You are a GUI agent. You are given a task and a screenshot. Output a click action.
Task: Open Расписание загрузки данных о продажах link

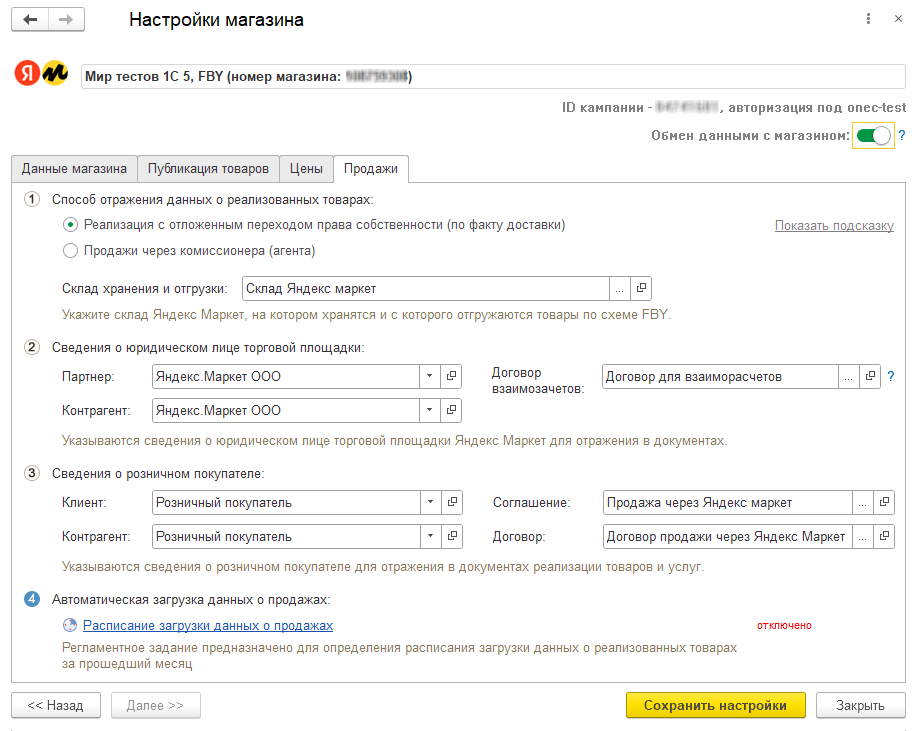pyautogui.click(x=208, y=625)
